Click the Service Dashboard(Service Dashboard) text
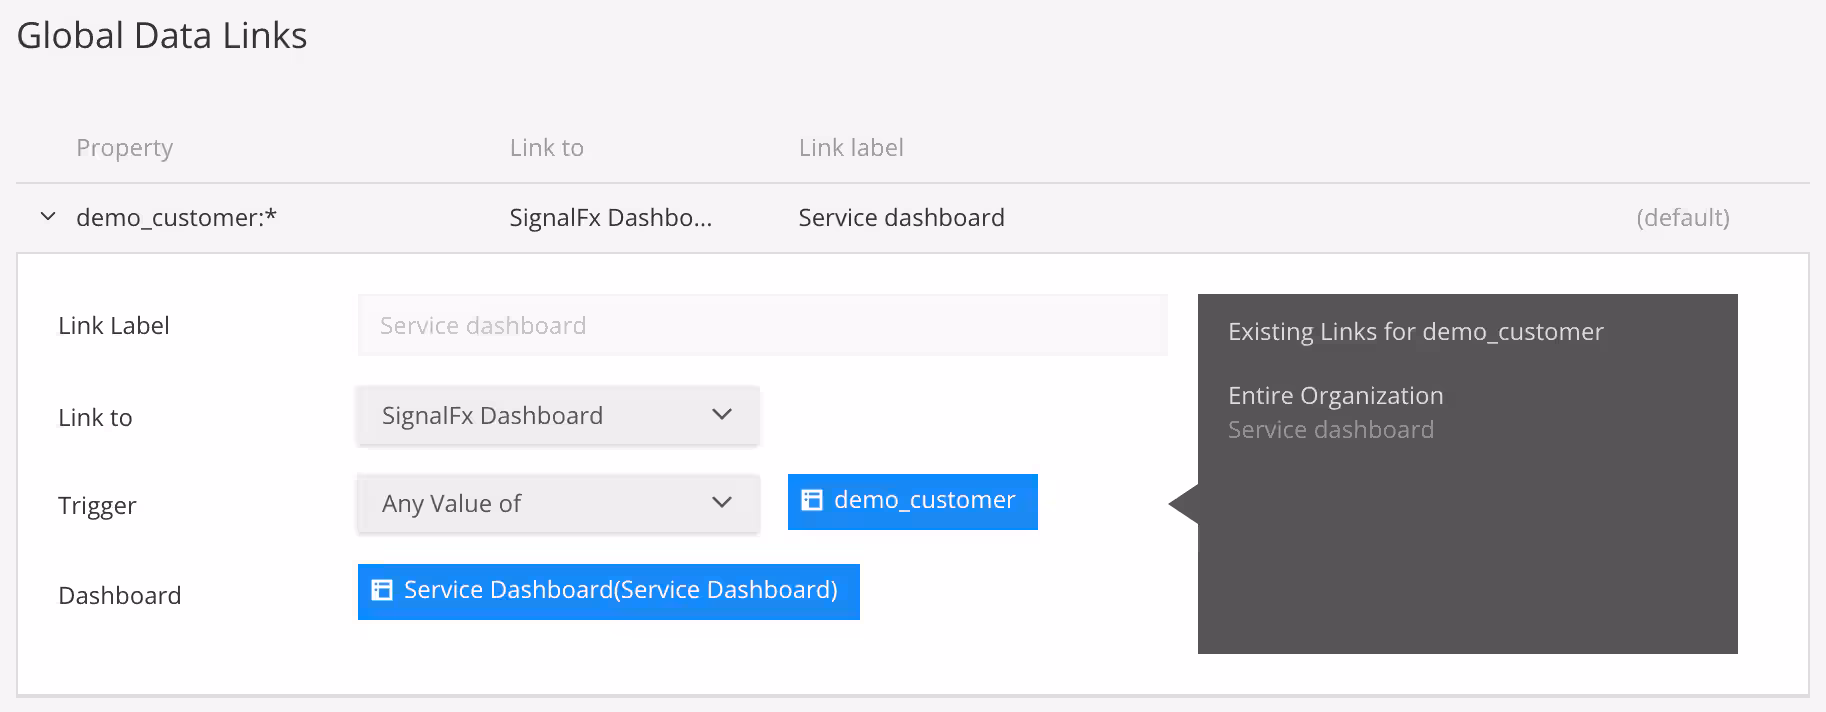The image size is (1826, 712). tap(620, 591)
